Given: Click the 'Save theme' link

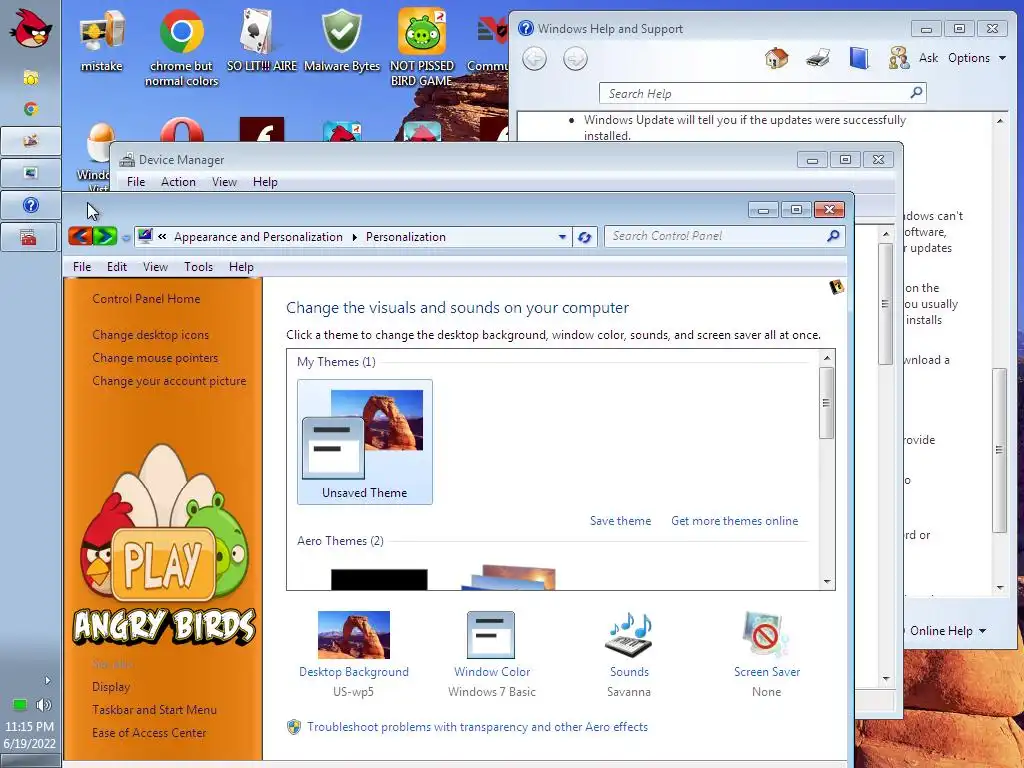Looking at the screenshot, I should (620, 521).
